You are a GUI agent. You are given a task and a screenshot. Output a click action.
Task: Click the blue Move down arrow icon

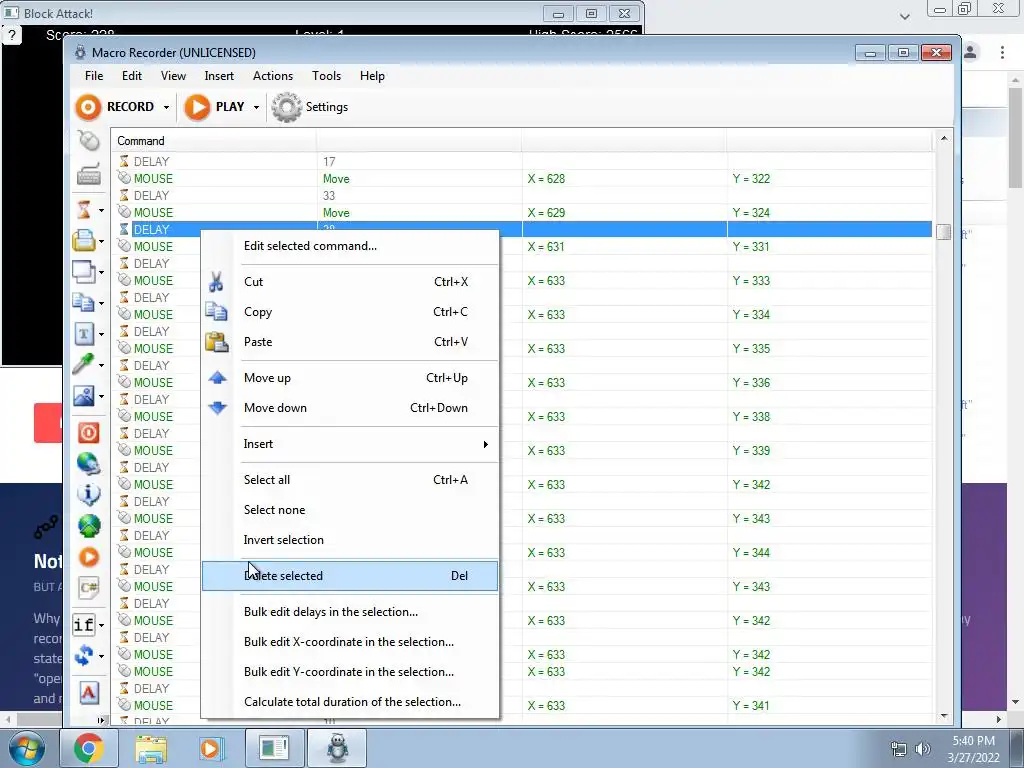[217, 408]
